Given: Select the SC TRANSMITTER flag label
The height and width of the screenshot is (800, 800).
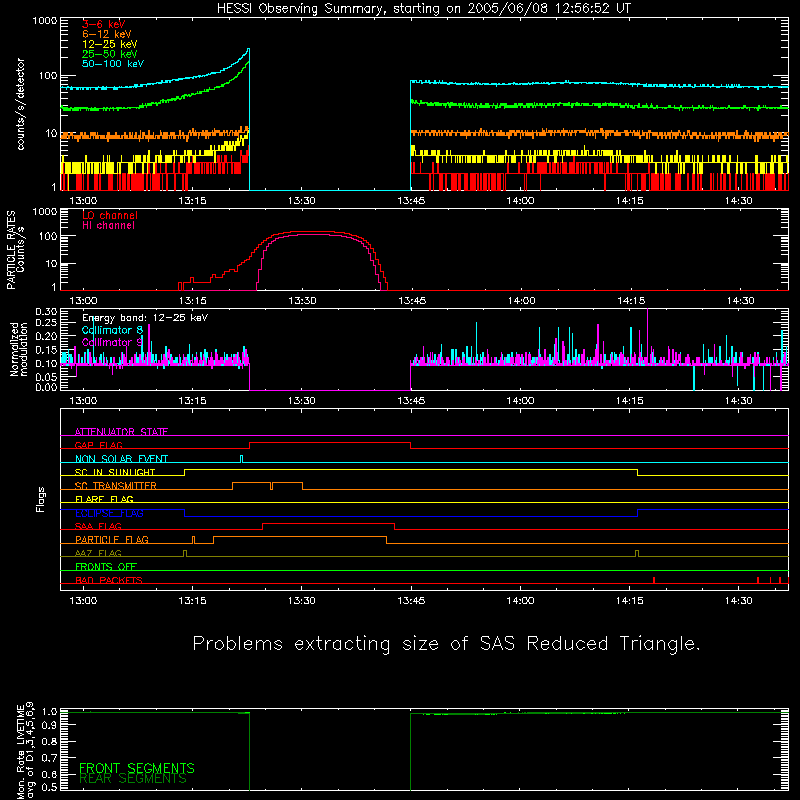Looking at the screenshot, I should pos(116,486).
